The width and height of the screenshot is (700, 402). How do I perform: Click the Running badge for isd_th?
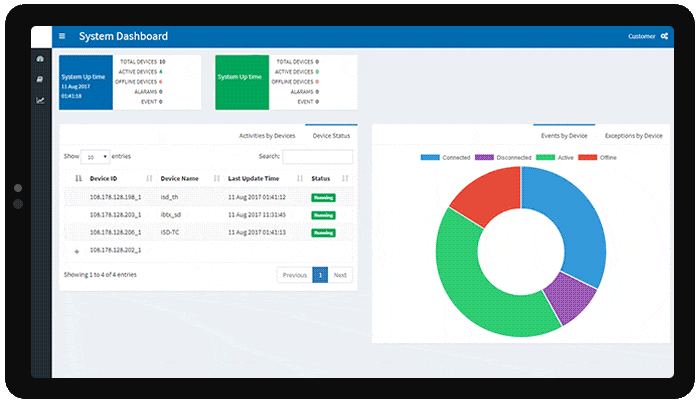pos(323,197)
